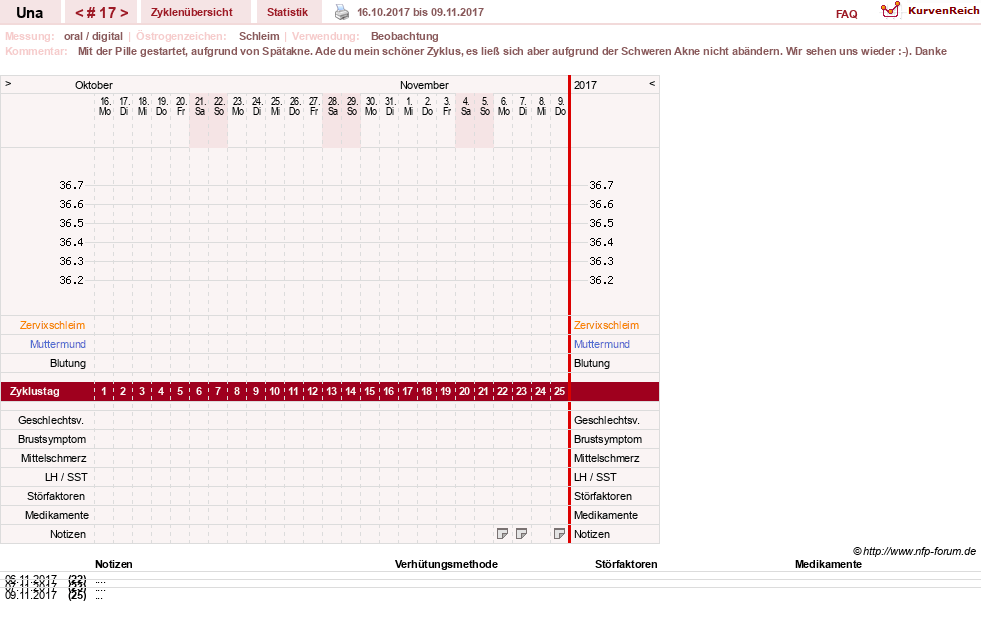981x643 pixels.
Task: Click the oral / digital Messung value
Action: pos(93,36)
